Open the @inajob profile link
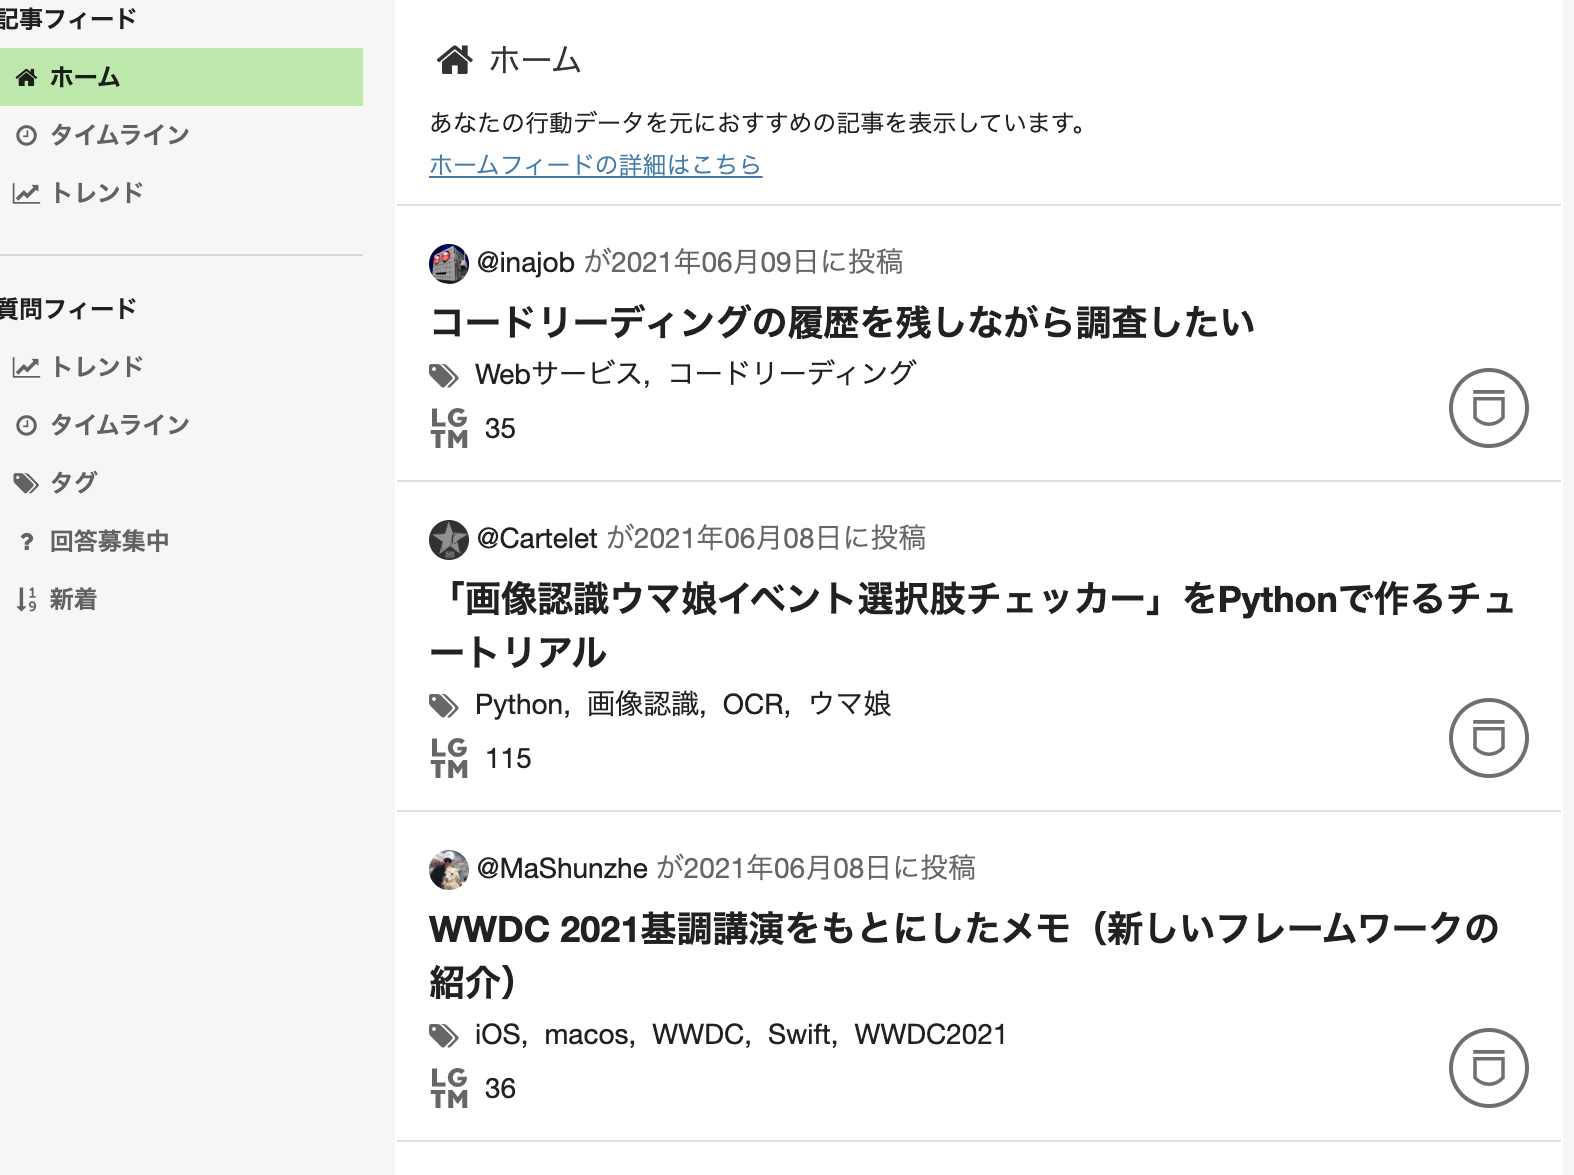The height and width of the screenshot is (1175, 1574). [x=526, y=262]
